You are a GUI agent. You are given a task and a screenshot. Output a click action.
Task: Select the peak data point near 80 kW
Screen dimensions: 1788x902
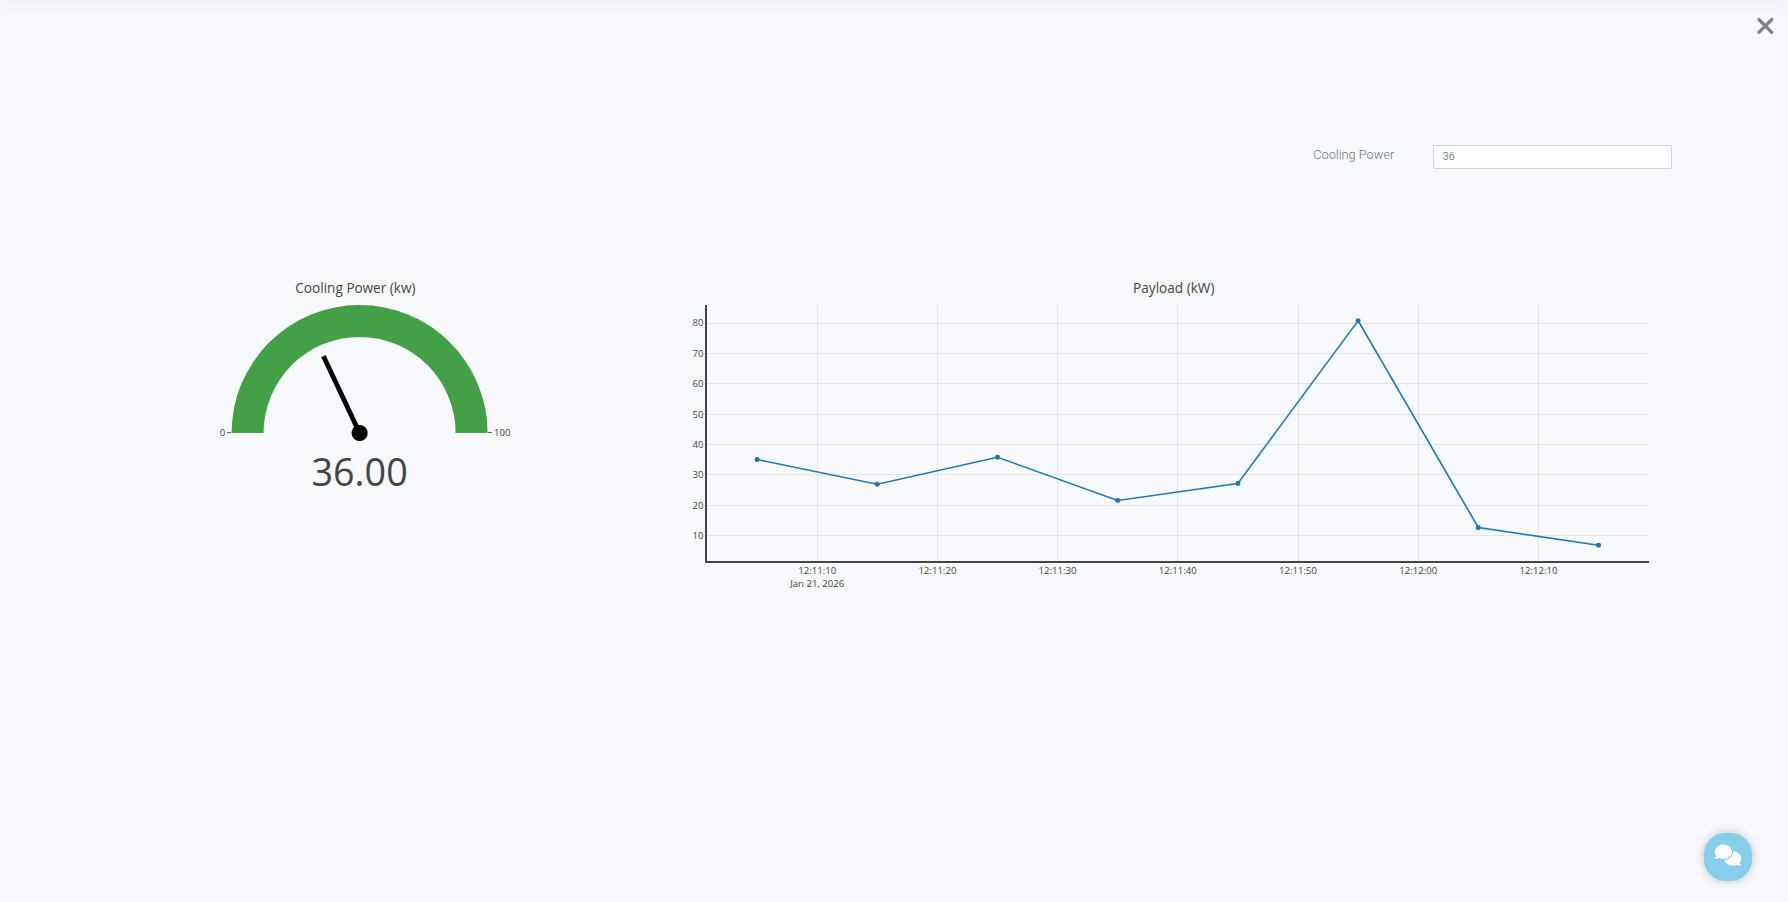[x=1357, y=320]
